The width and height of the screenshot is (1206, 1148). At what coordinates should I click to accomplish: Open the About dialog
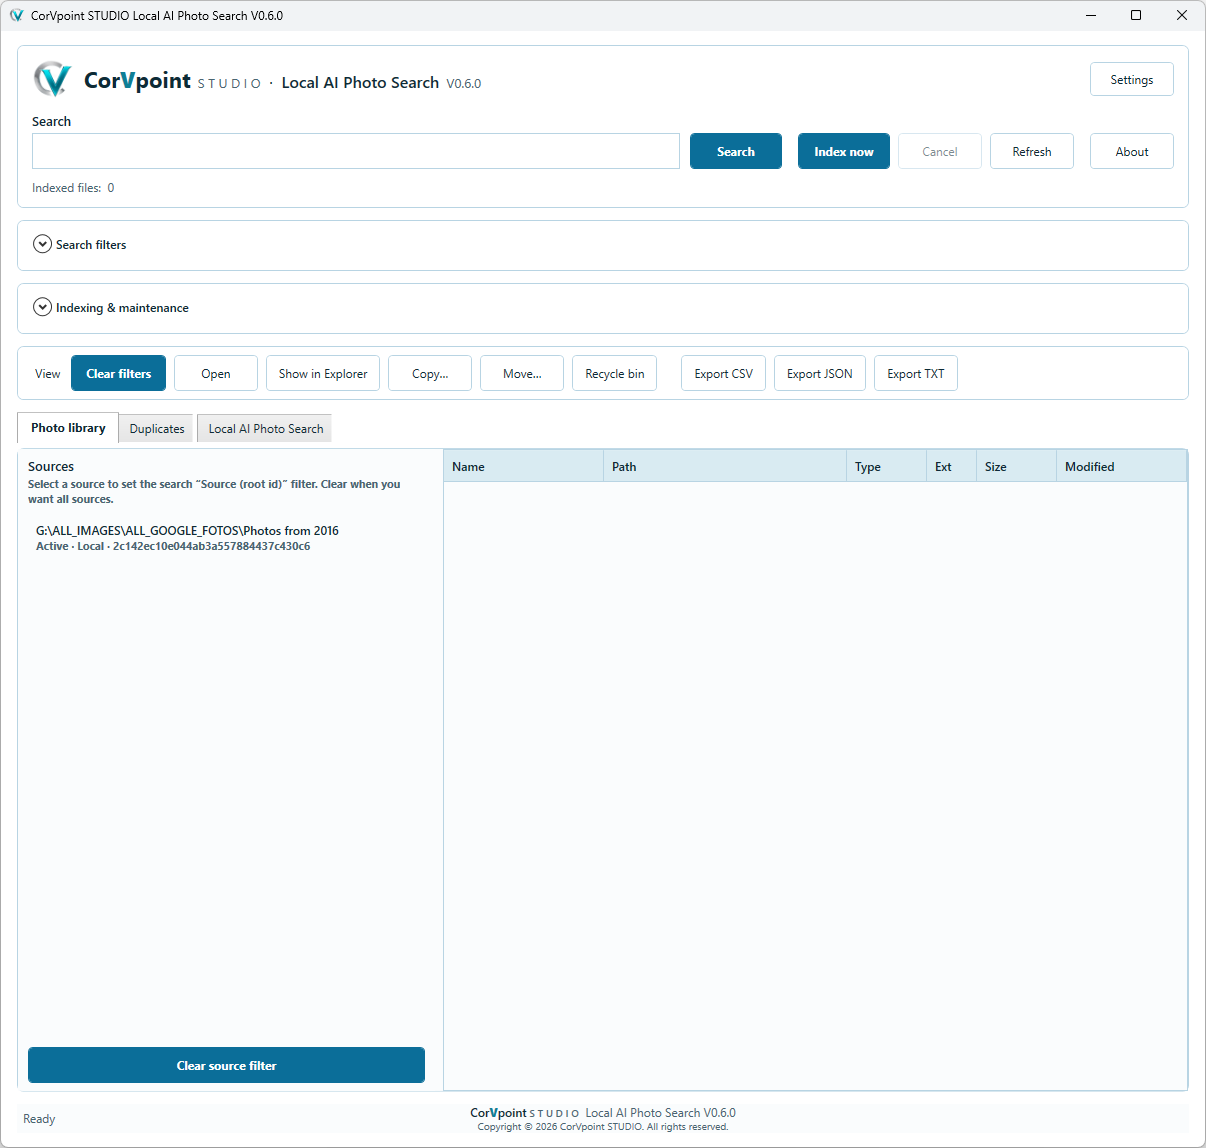click(x=1132, y=151)
